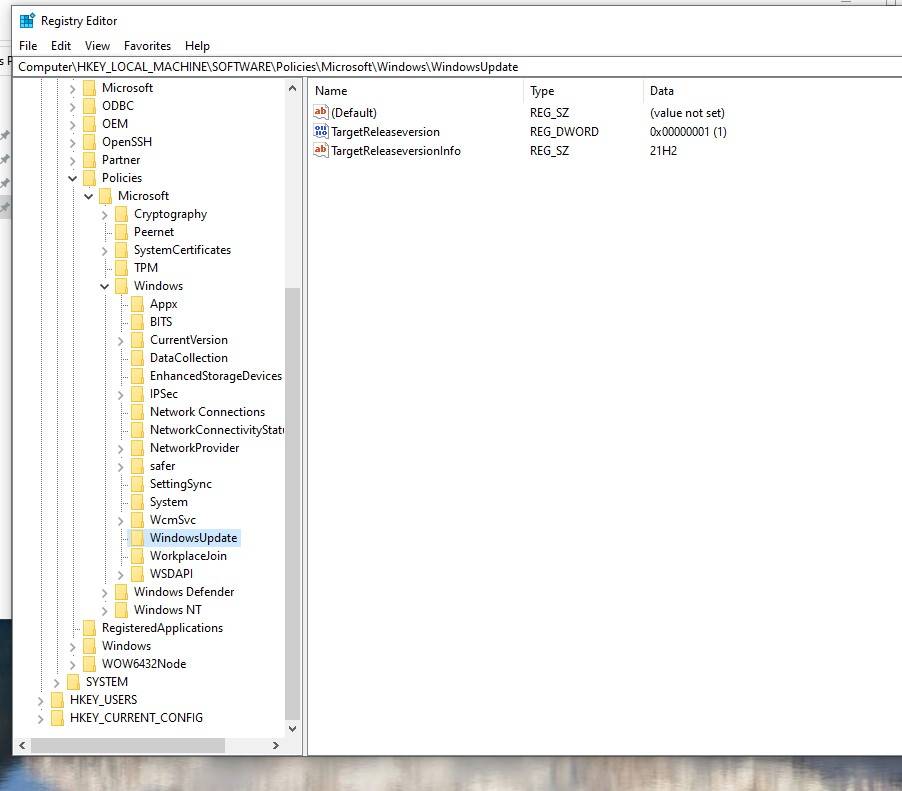Expand the WSDAPI key
The height and width of the screenshot is (791, 902).
pyautogui.click(x=121, y=575)
